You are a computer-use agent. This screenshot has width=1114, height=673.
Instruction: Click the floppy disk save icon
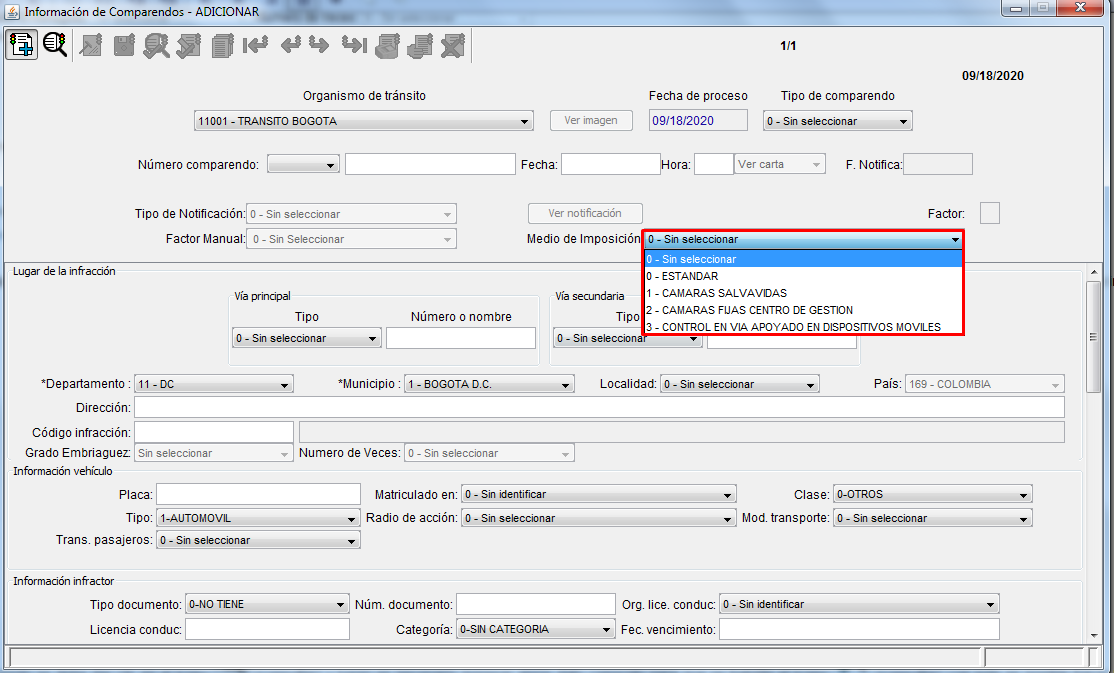click(124, 45)
